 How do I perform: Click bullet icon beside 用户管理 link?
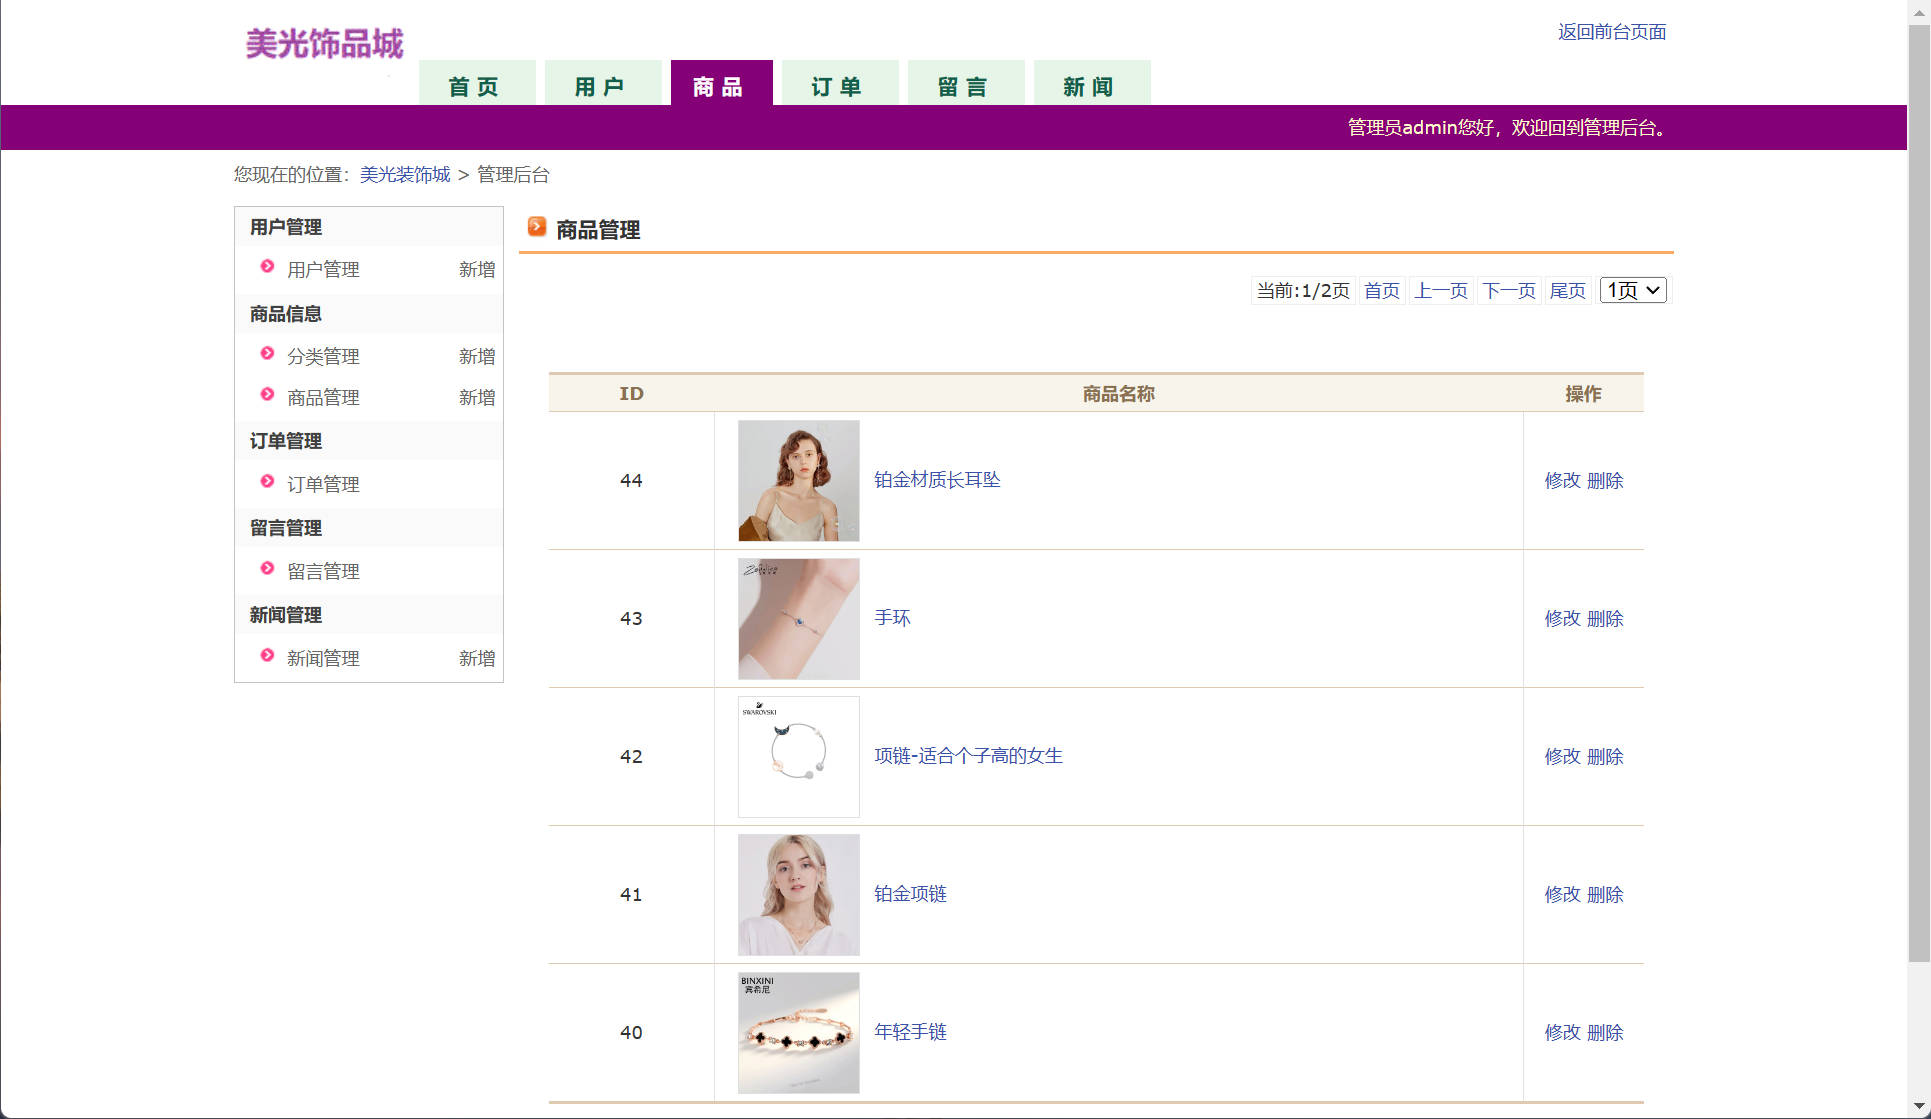click(x=267, y=267)
